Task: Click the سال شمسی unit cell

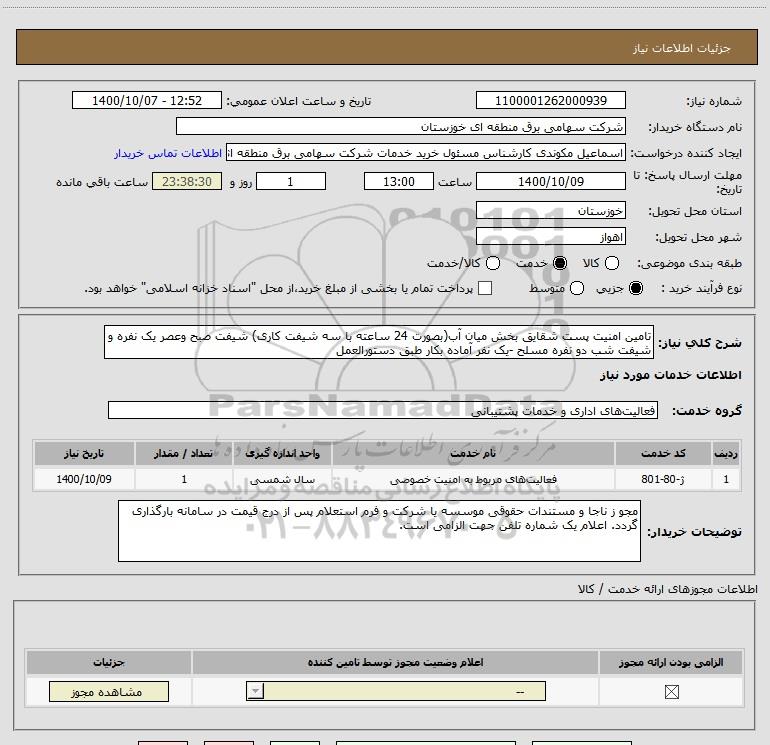Action: tap(282, 479)
